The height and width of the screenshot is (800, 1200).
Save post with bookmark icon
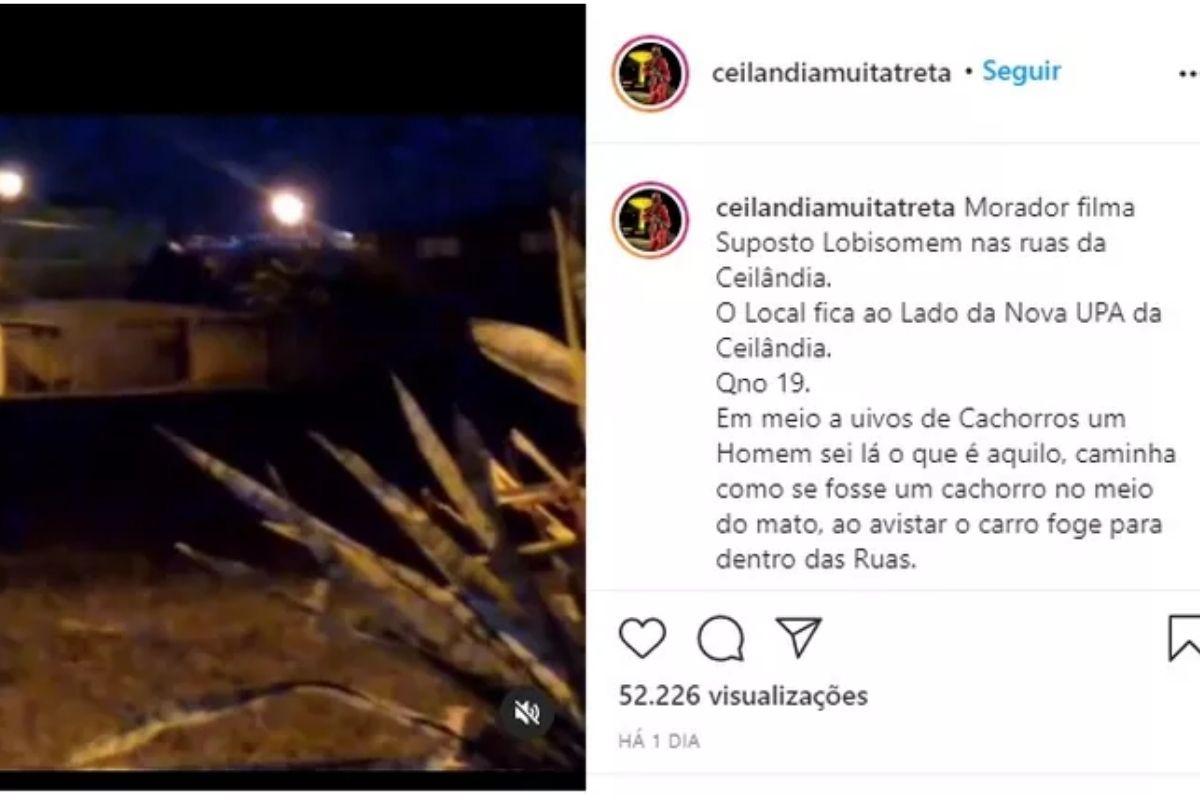click(1184, 638)
